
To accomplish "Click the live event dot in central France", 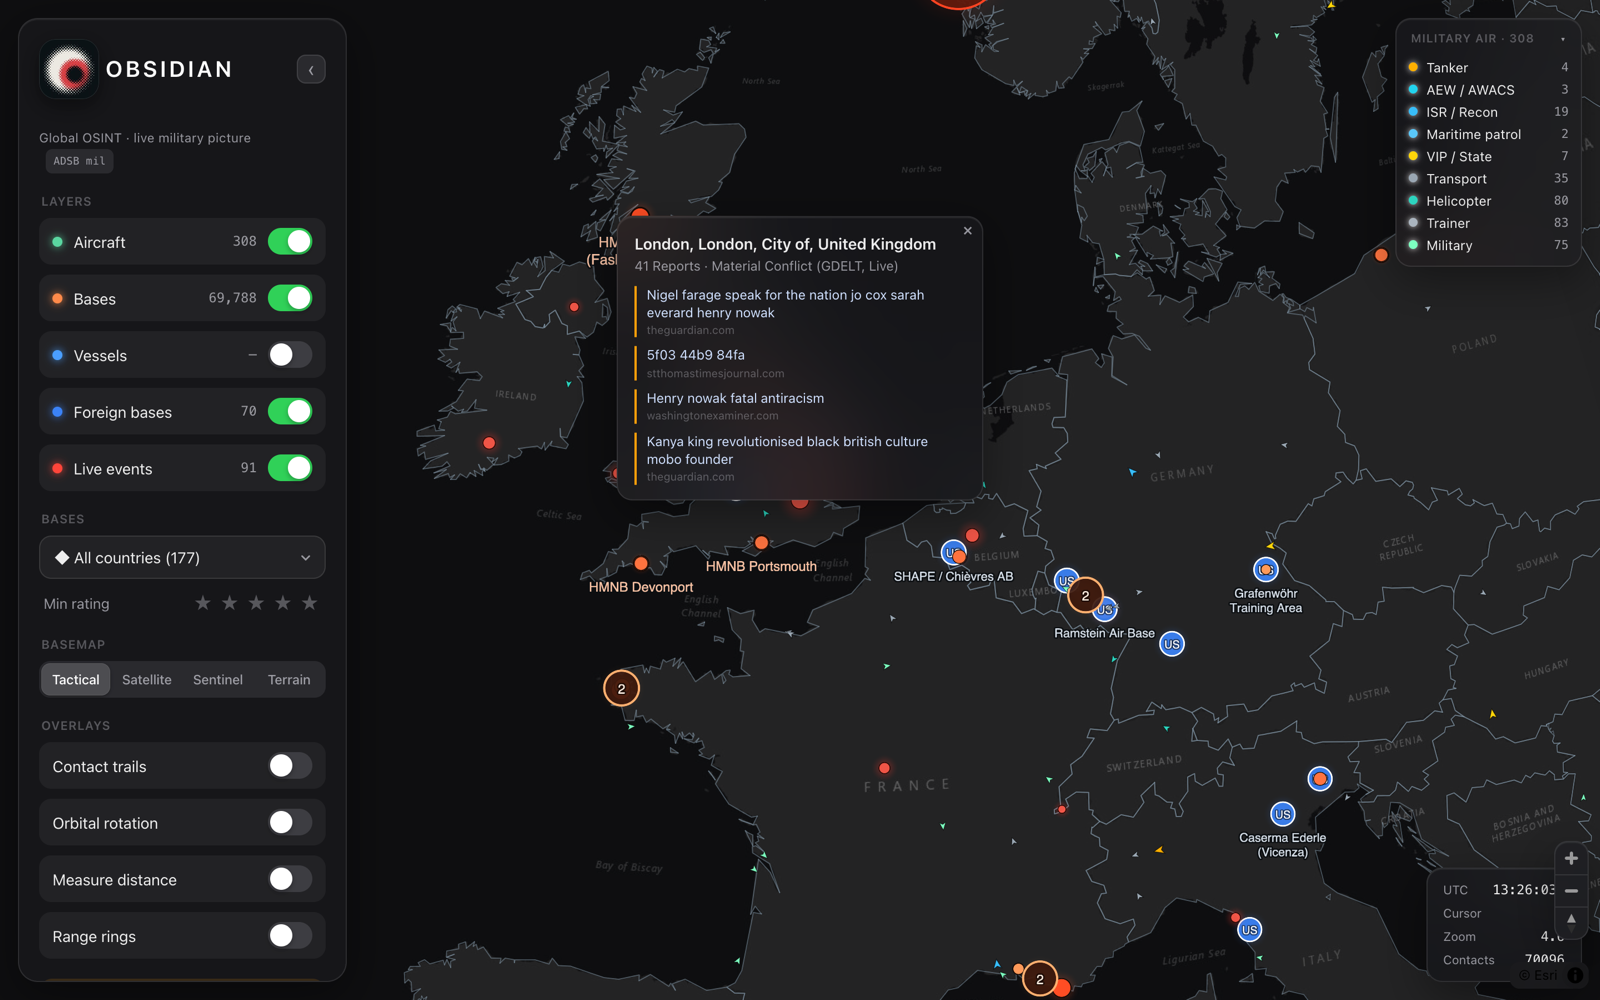I will (884, 768).
